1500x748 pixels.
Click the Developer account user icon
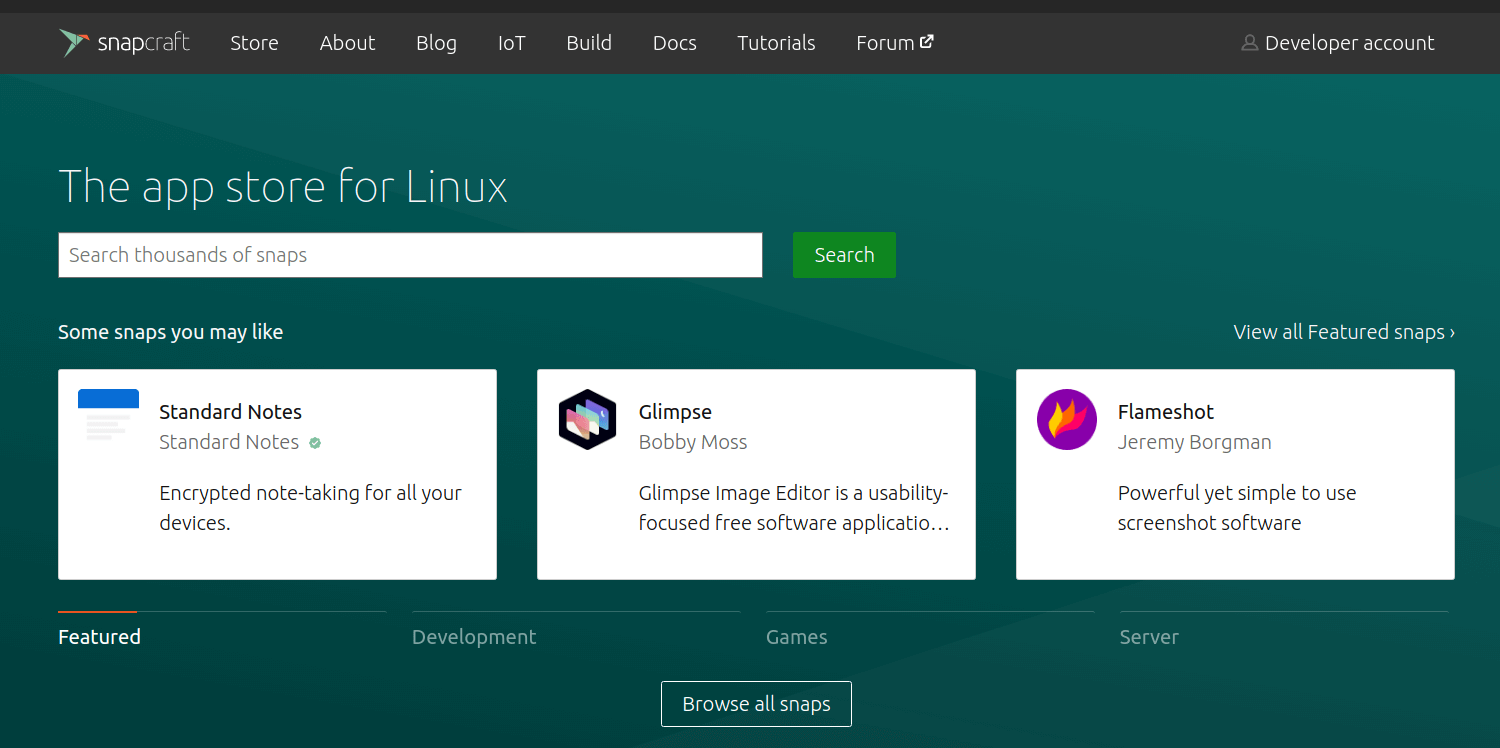tap(1249, 43)
